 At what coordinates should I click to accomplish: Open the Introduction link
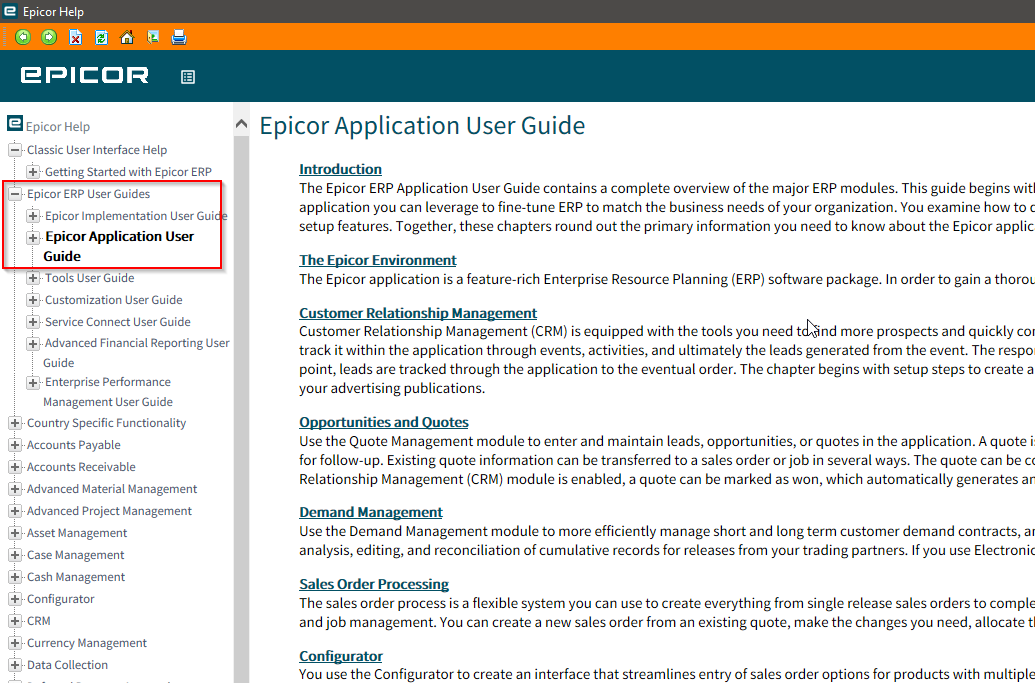pos(340,169)
